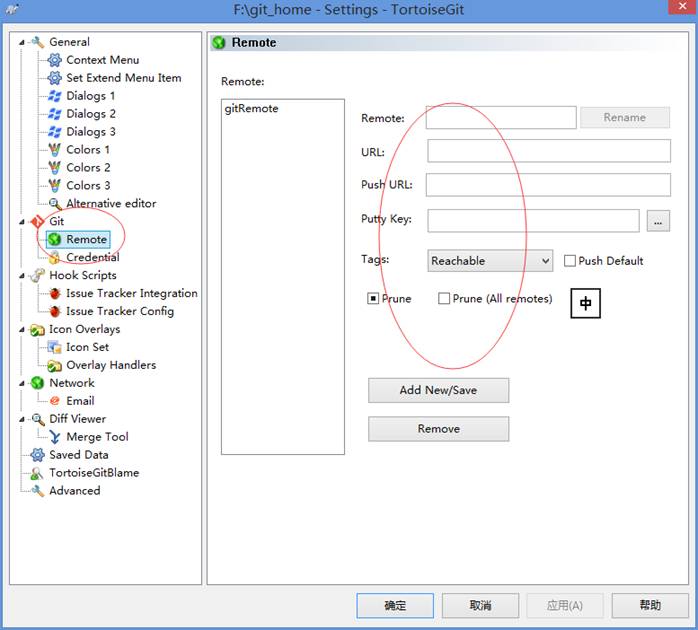Open the Saved Data page
The image size is (698, 630).
point(79,455)
